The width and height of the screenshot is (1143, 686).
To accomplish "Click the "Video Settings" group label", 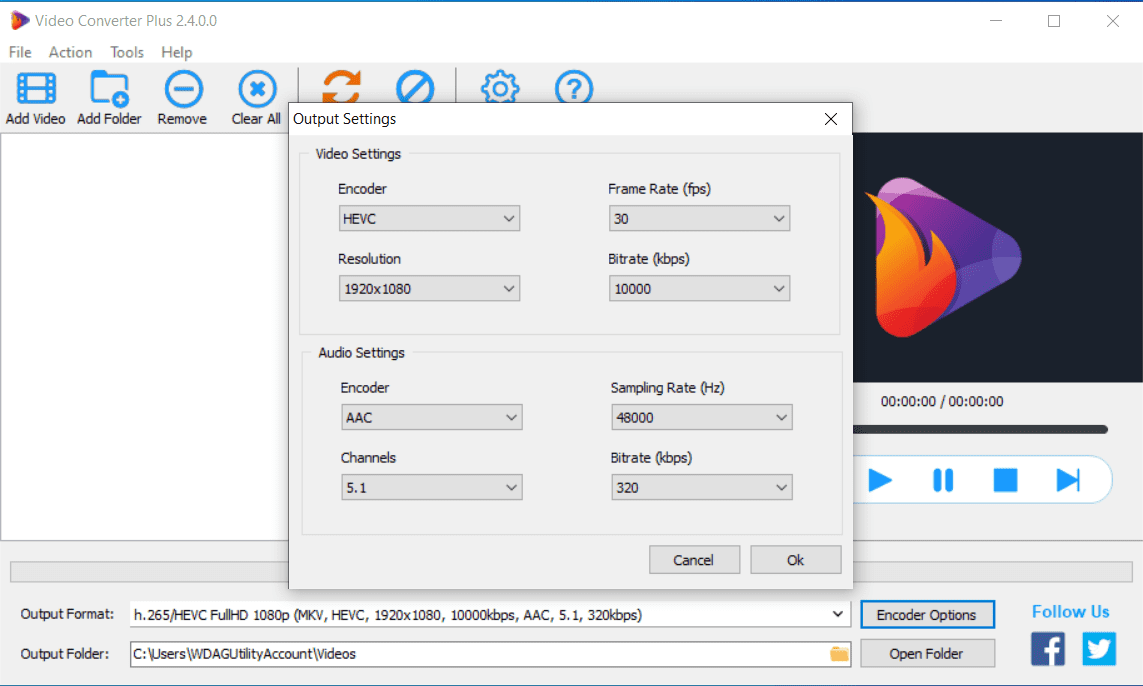I will 359,154.
